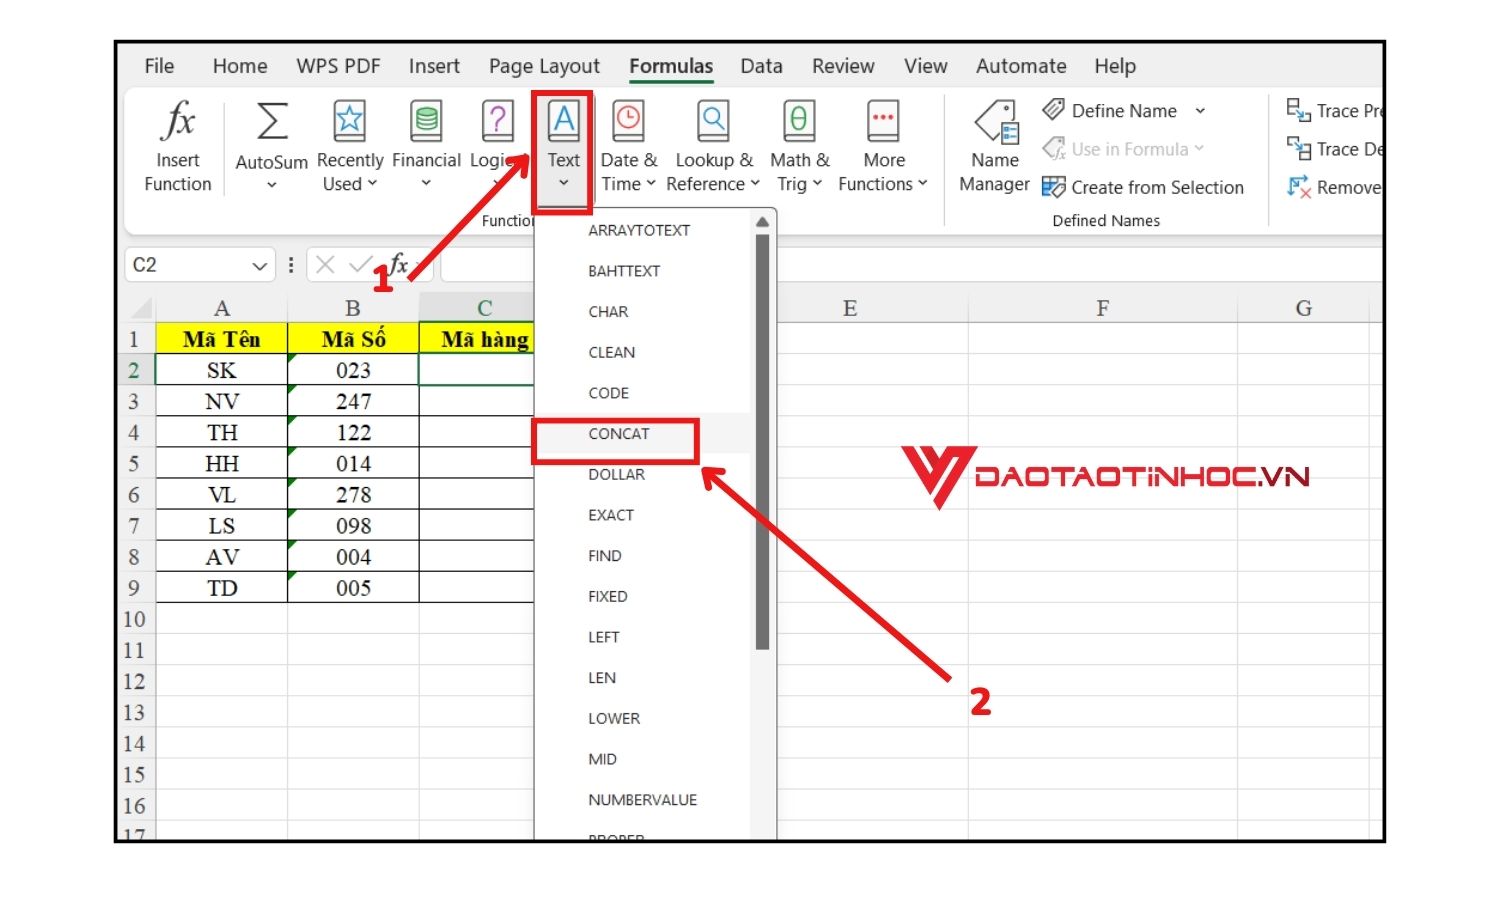Image resolution: width=1500 pixels, height=900 pixels.
Task: Collapse the Text functions dropdown arrow
Action: pyautogui.click(x=563, y=184)
